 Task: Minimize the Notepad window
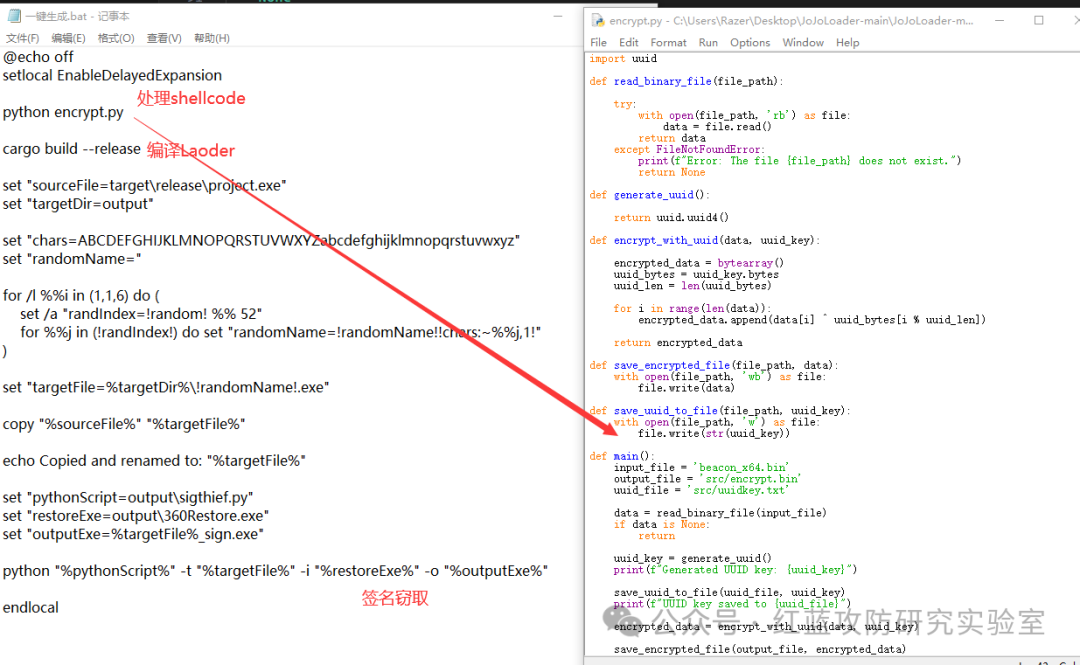tap(558, 16)
